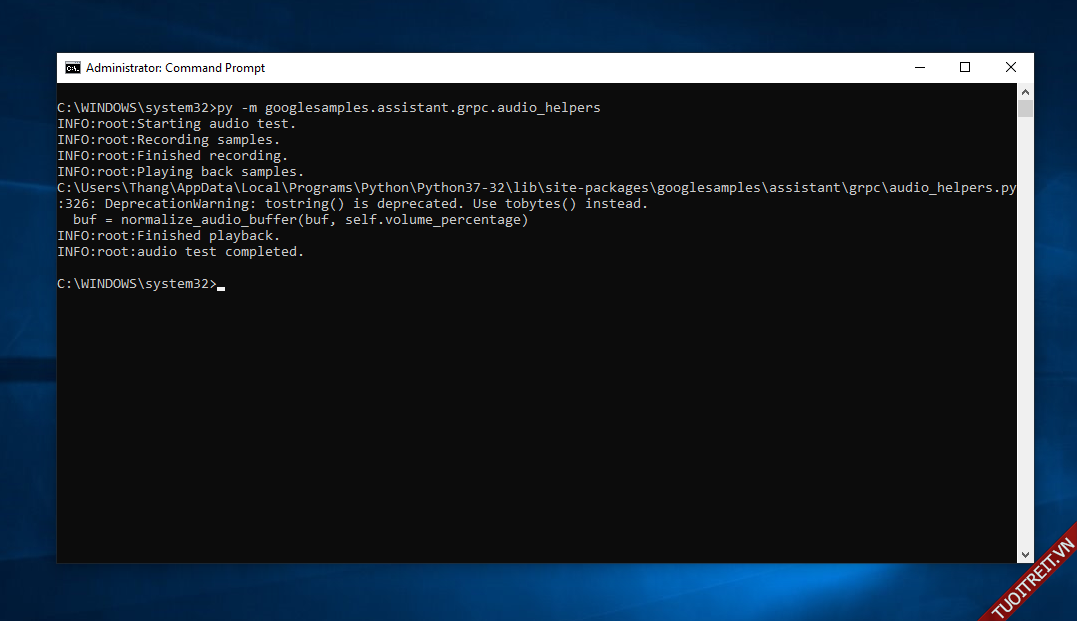Open the Command Prompt system menu icon
1077x621 pixels.
(x=73, y=68)
